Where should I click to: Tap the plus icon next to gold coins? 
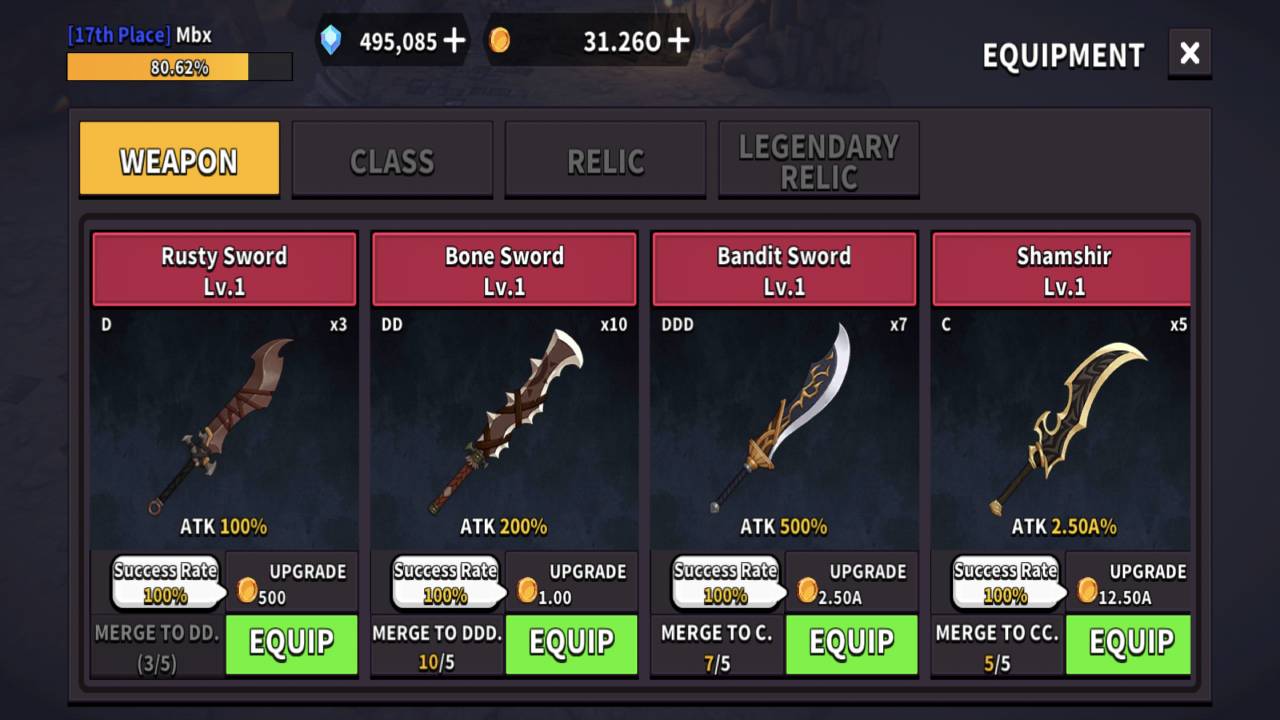pyautogui.click(x=678, y=40)
